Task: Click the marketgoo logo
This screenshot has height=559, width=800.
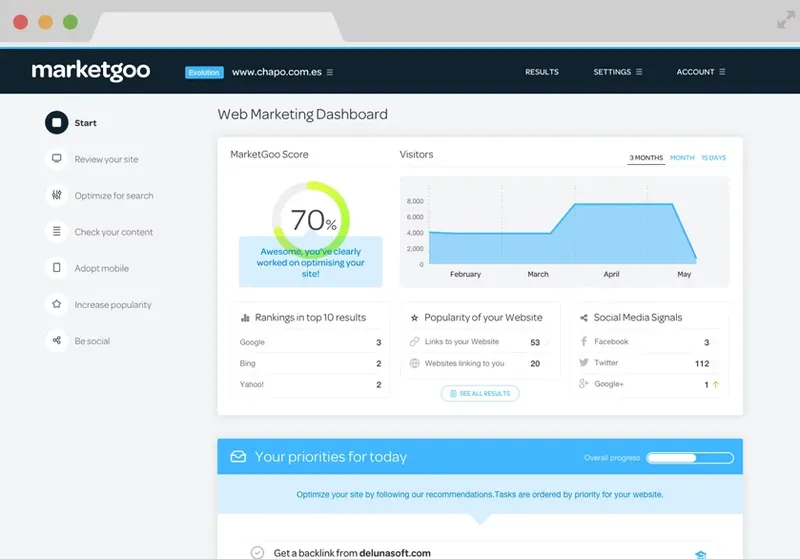Action: click(x=91, y=71)
